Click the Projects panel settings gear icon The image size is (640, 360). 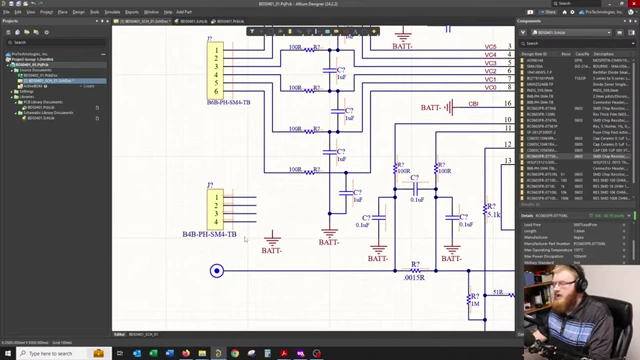pos(47,32)
